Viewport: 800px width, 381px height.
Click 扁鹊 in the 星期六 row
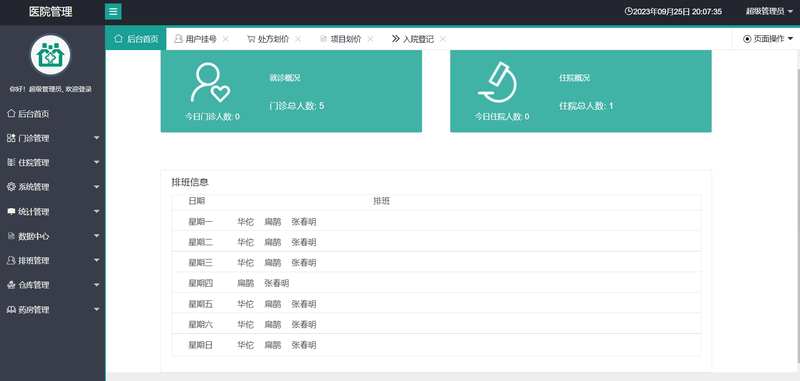(272, 324)
